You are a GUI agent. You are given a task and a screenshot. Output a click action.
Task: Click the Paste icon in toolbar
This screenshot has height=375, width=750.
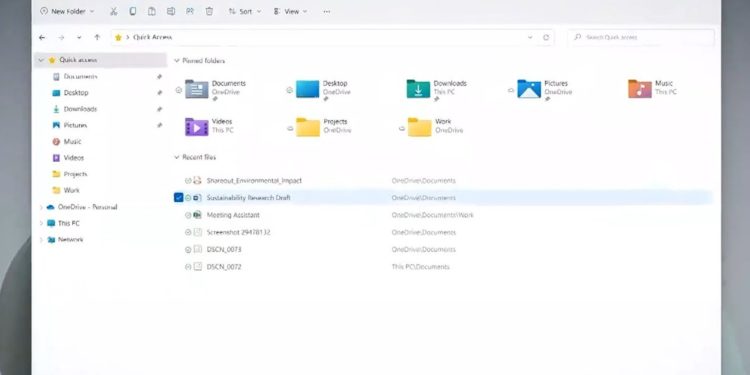tap(152, 11)
